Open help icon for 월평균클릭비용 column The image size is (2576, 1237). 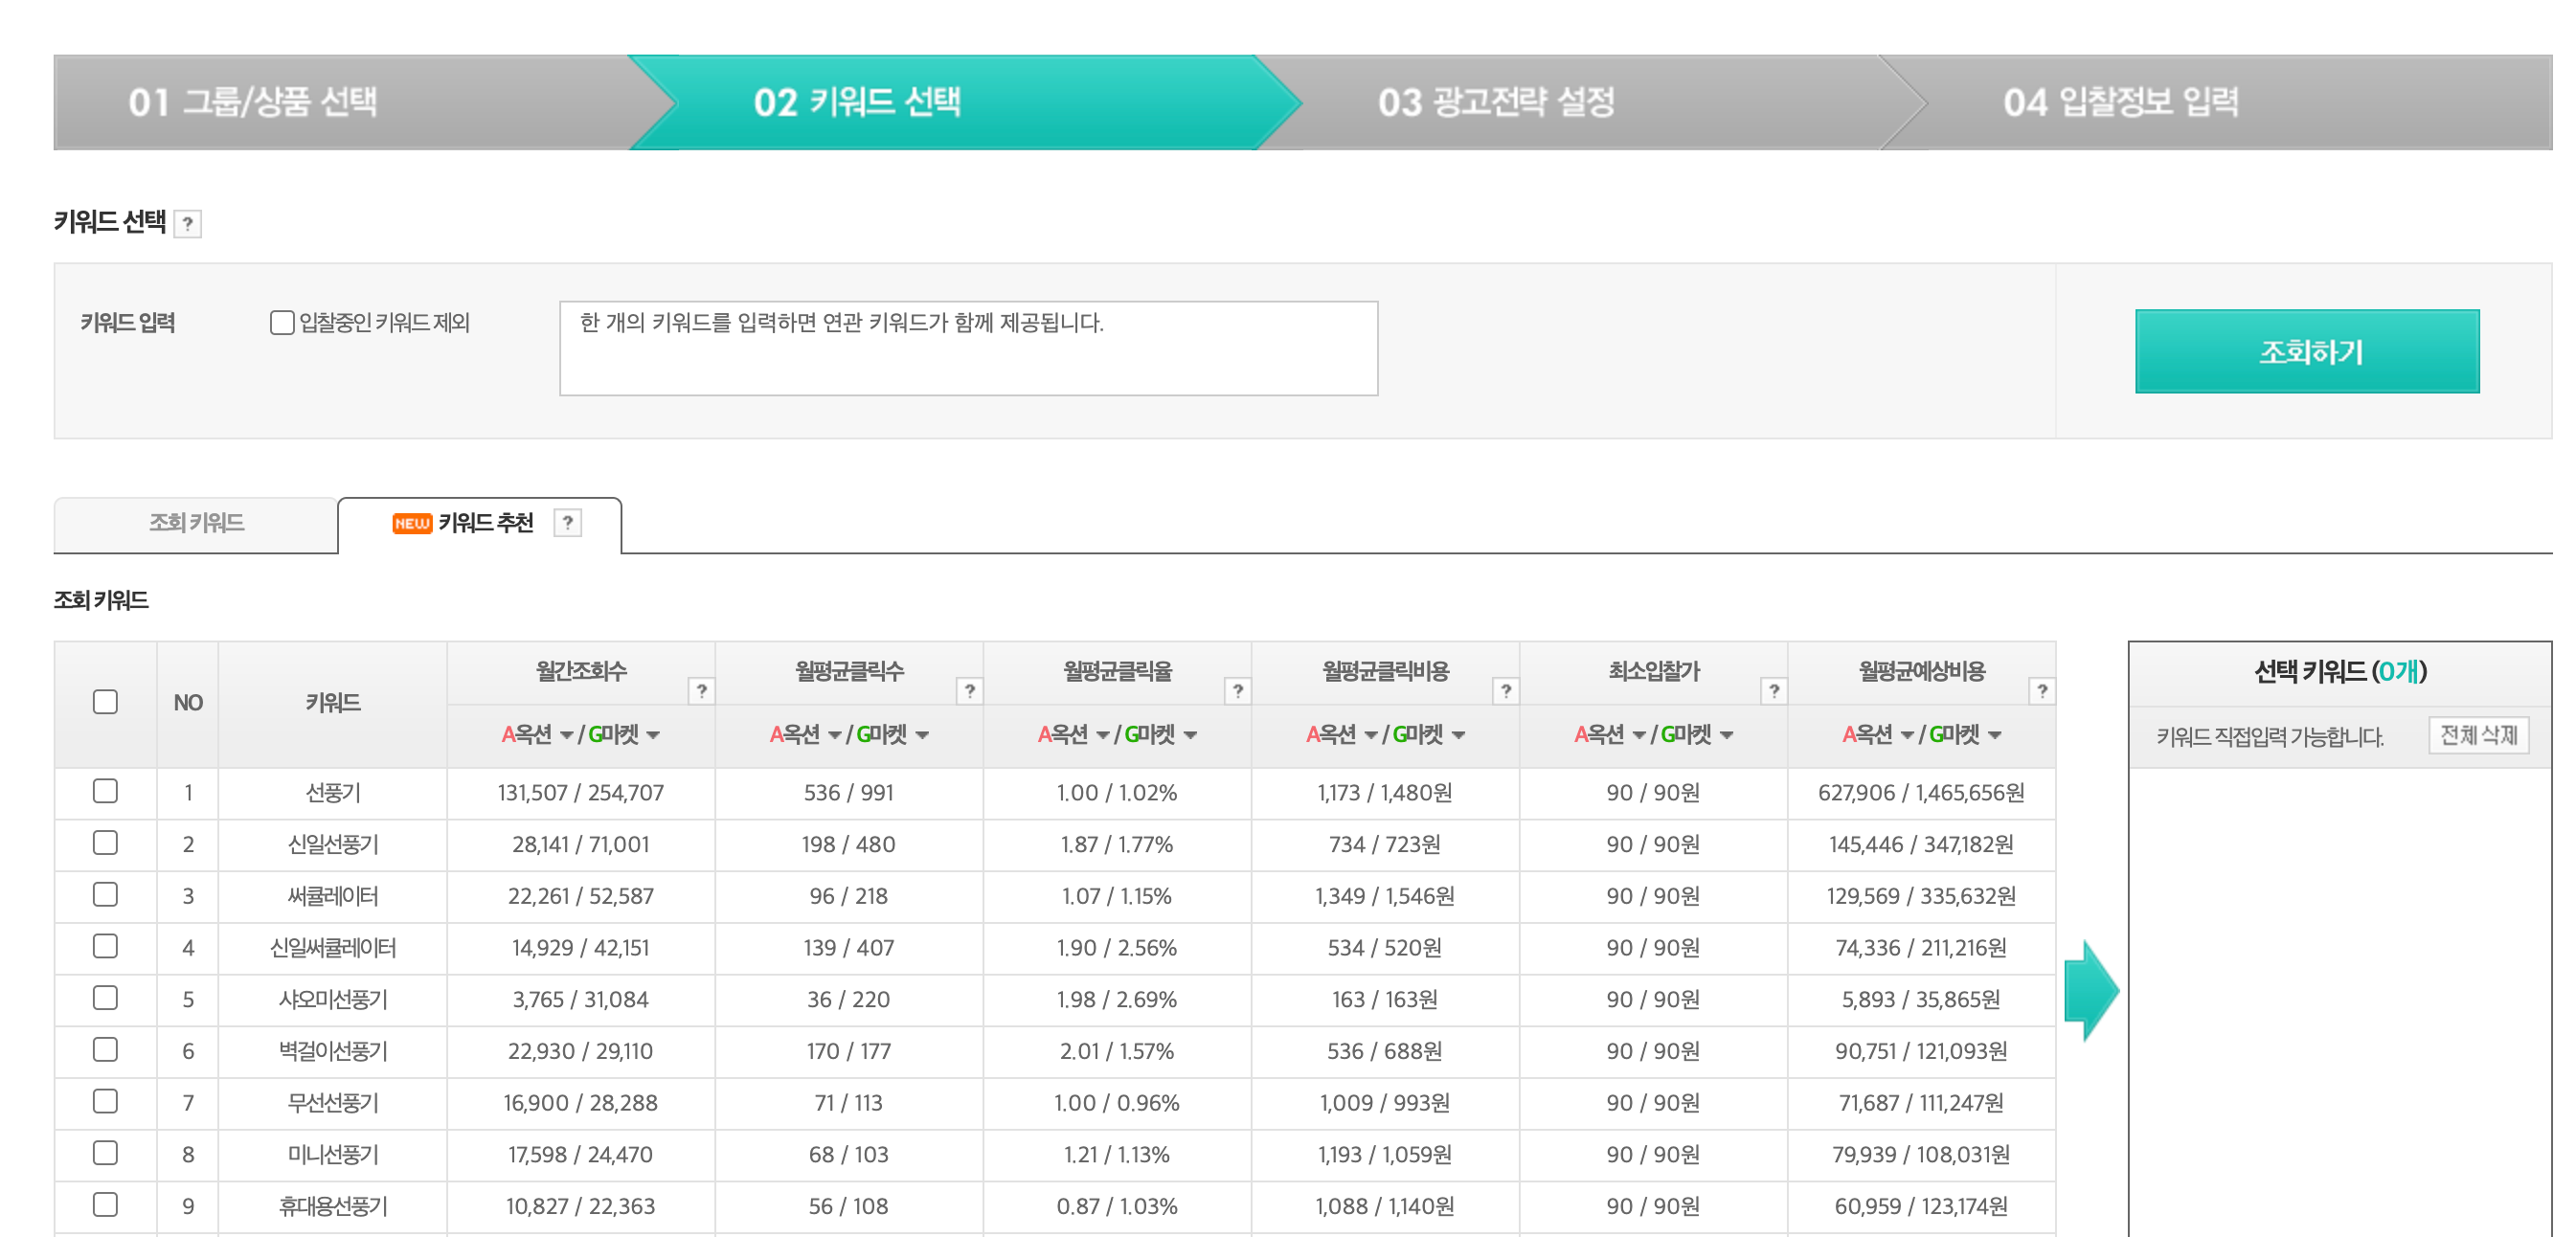pyautogui.click(x=1505, y=690)
